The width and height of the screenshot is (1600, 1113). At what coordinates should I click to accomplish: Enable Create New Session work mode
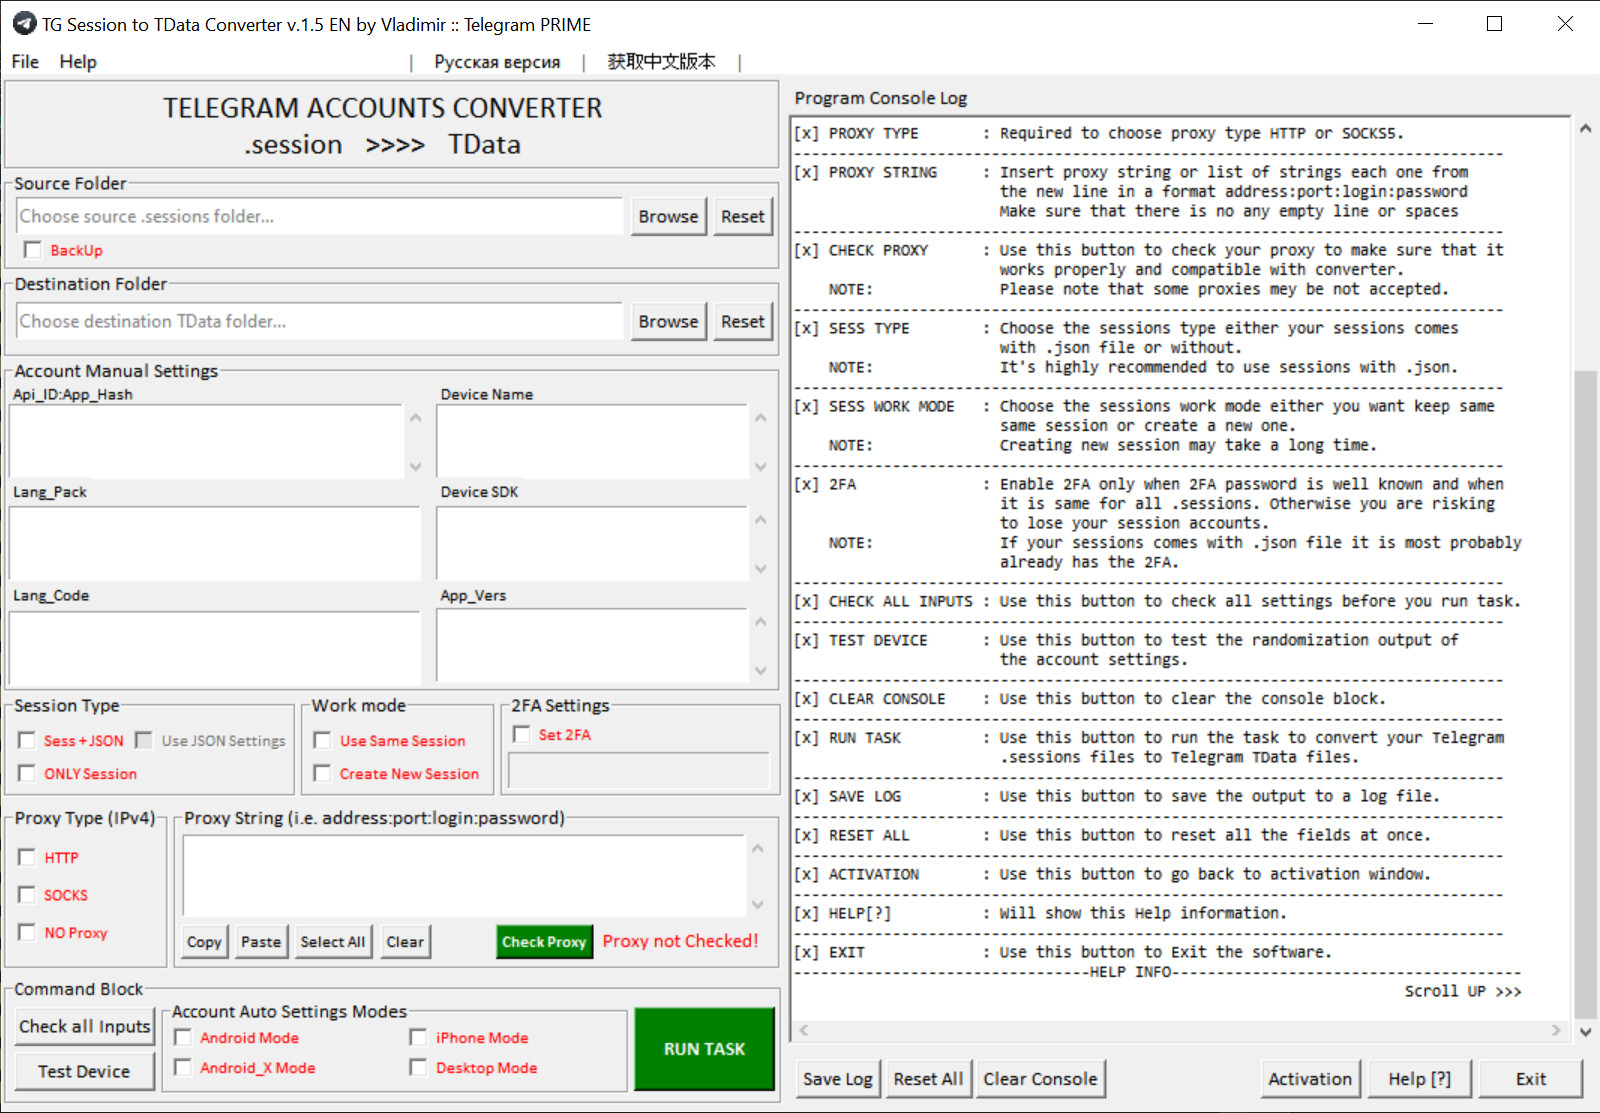tap(323, 773)
